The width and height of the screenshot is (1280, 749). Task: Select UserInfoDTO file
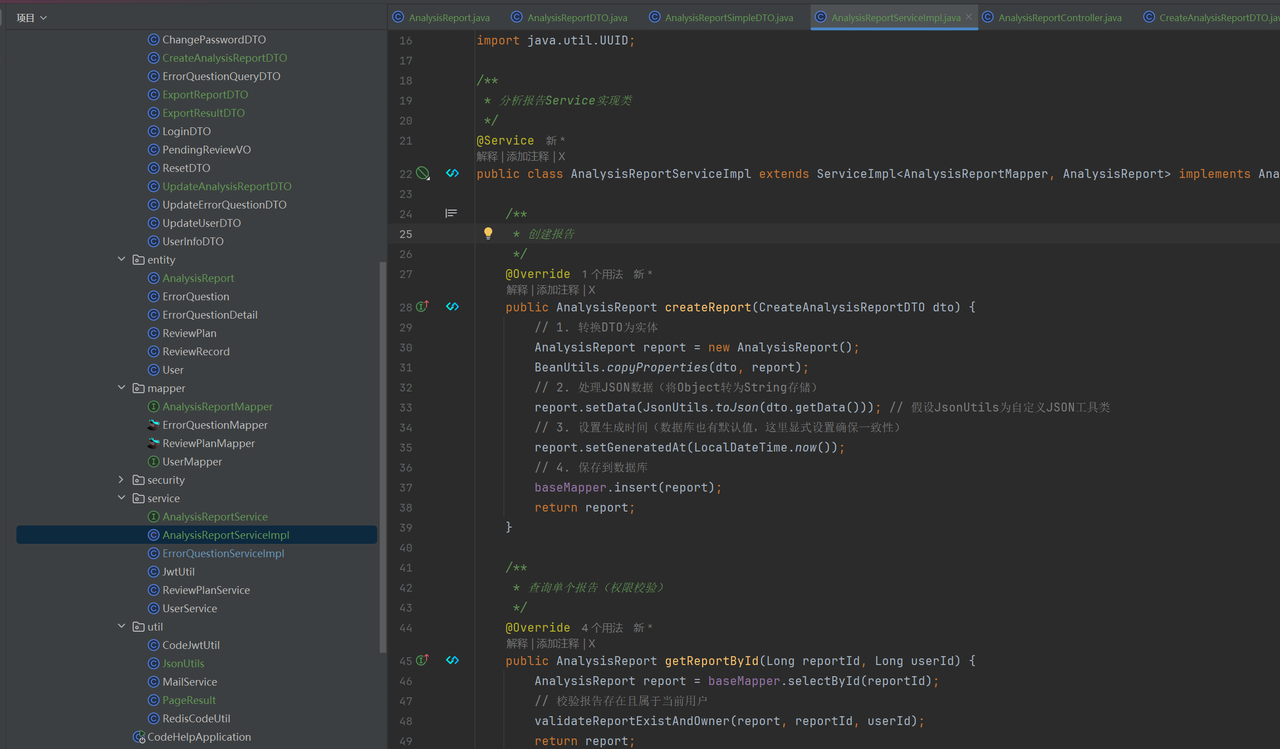193,241
